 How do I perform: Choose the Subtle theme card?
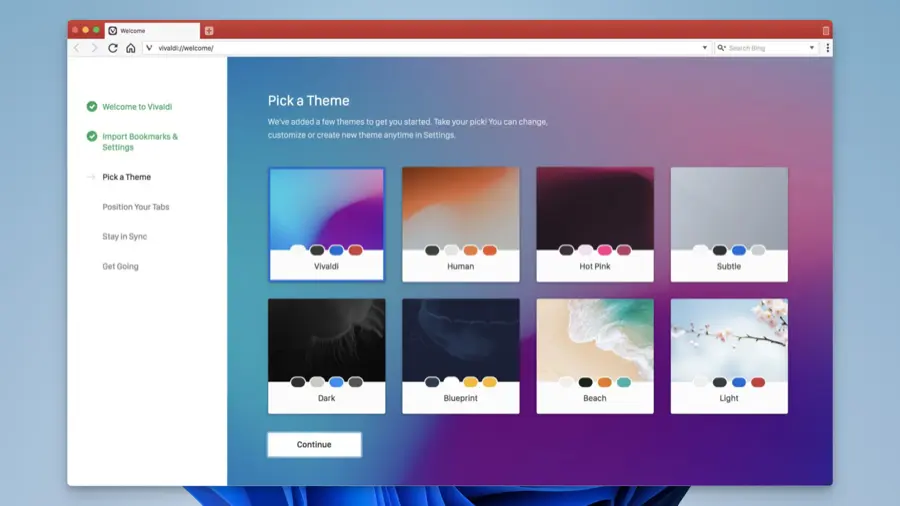730,224
